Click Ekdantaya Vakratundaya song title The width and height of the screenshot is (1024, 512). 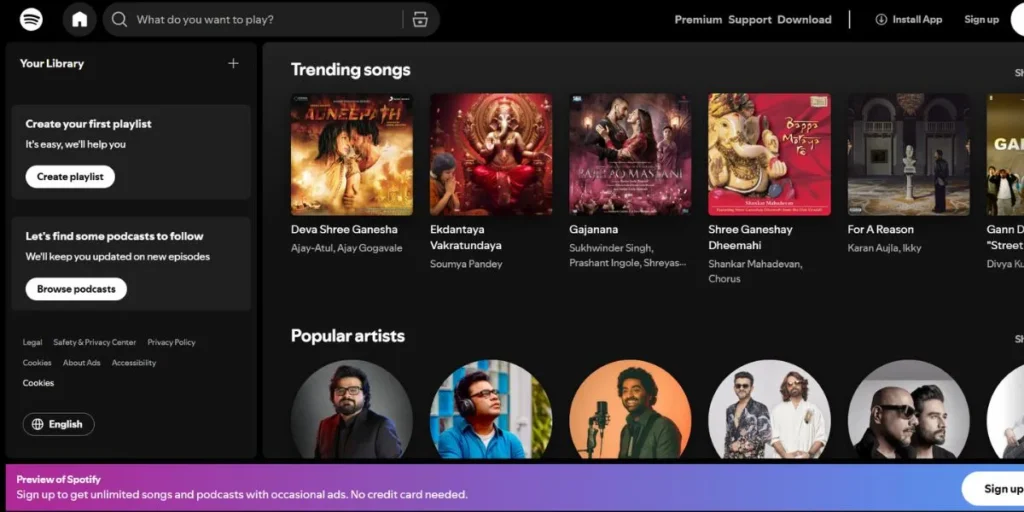coord(466,238)
